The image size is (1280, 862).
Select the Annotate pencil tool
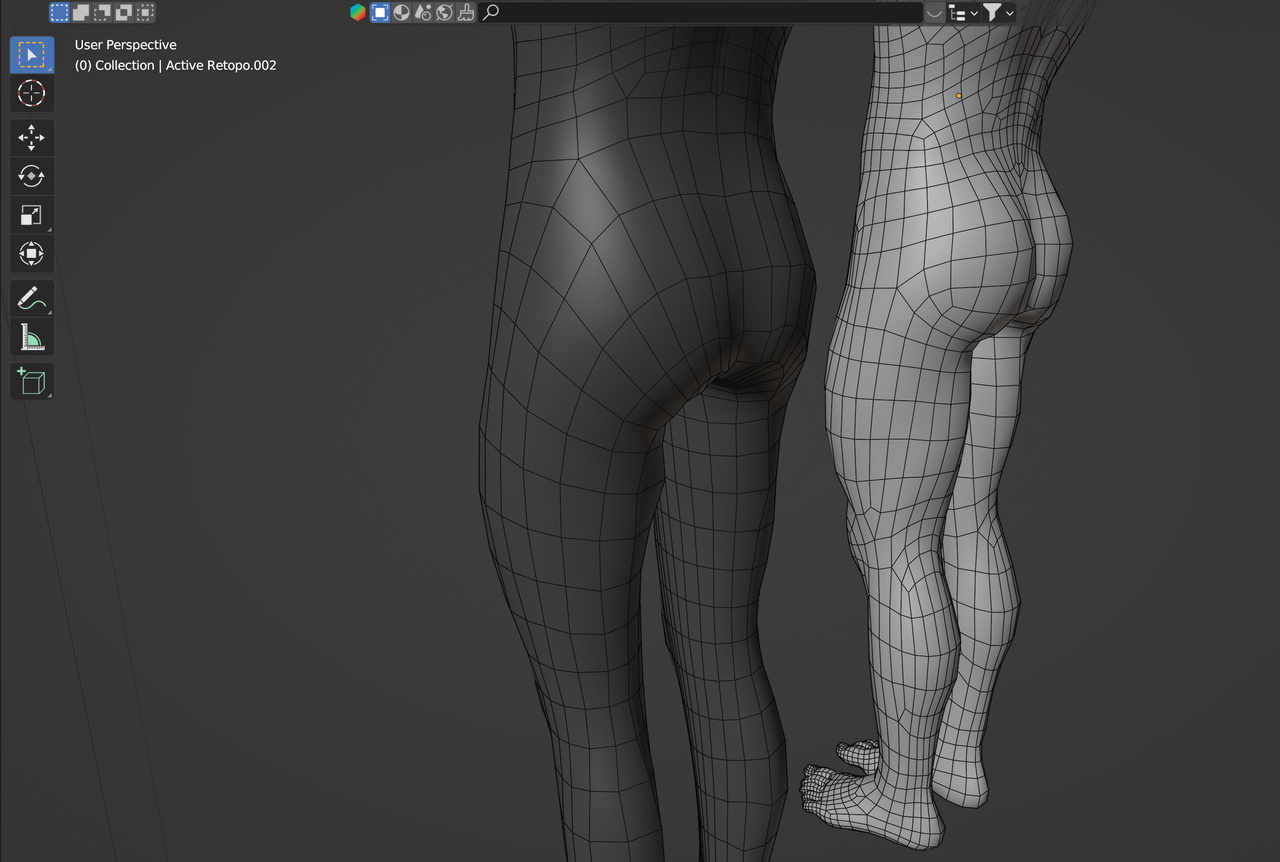tap(31, 298)
